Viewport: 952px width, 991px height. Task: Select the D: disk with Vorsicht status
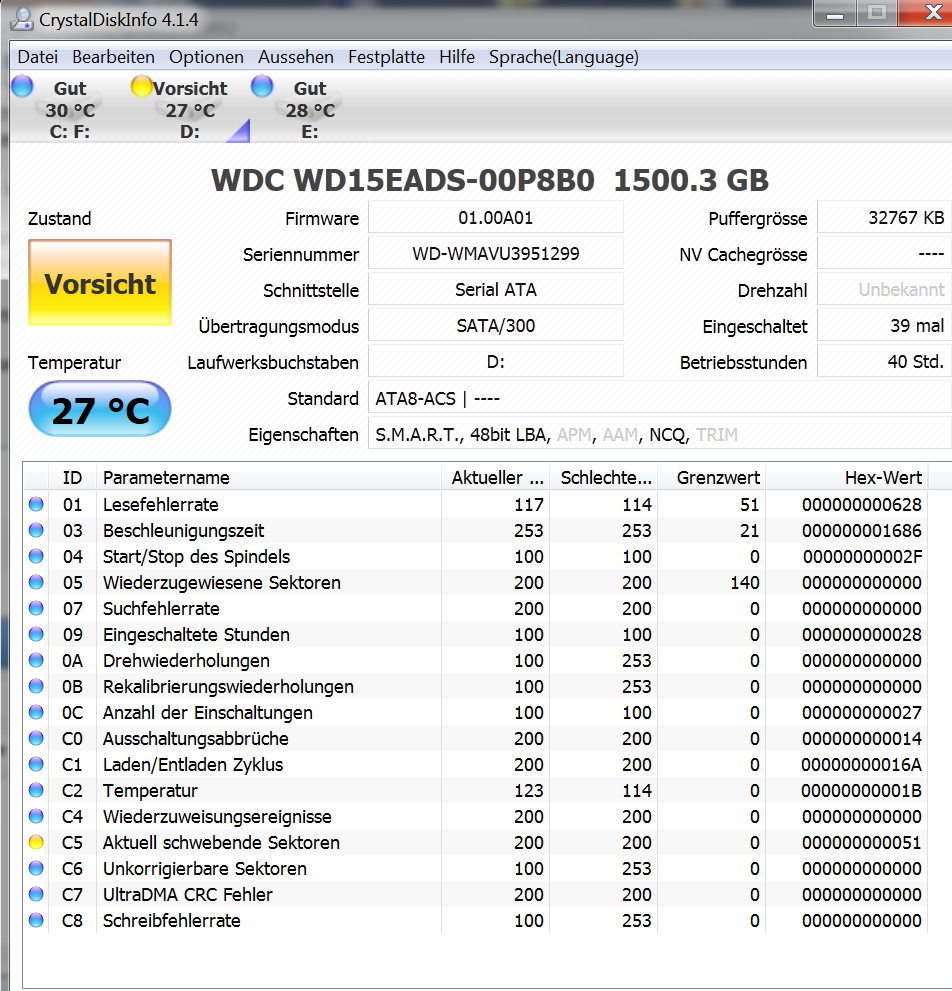190,109
